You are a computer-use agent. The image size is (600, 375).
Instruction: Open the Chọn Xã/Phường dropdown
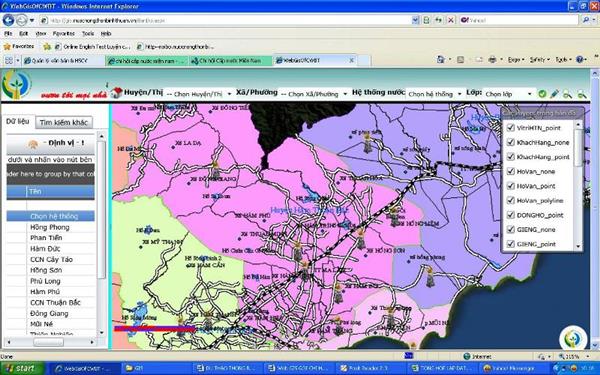313,94
